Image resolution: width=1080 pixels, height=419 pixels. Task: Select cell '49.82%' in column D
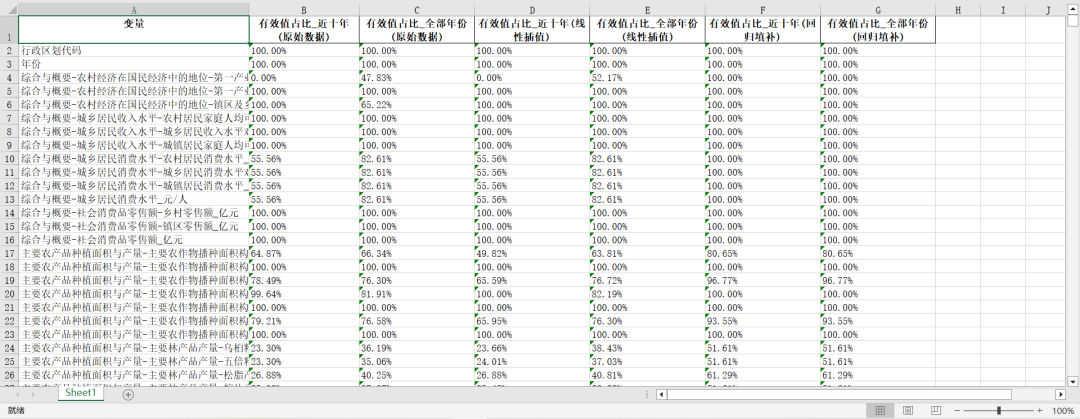pos(532,253)
